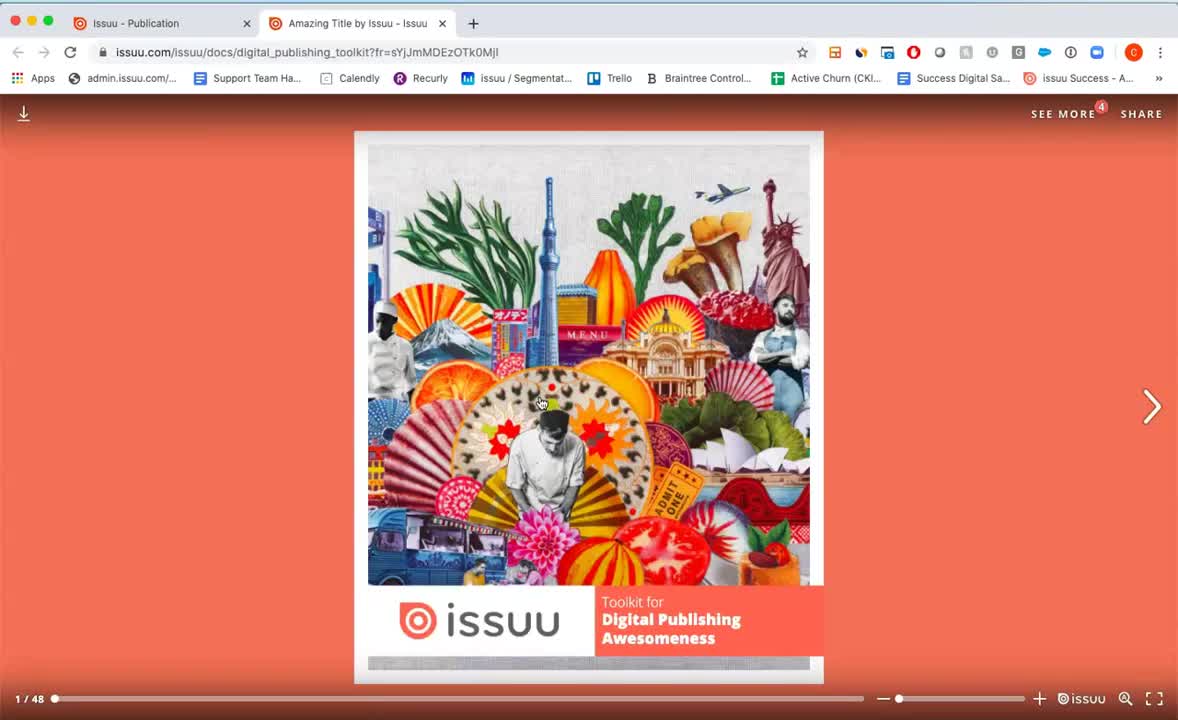Close the Issuu - Publication tab
This screenshot has height=720, width=1178.
click(x=246, y=23)
